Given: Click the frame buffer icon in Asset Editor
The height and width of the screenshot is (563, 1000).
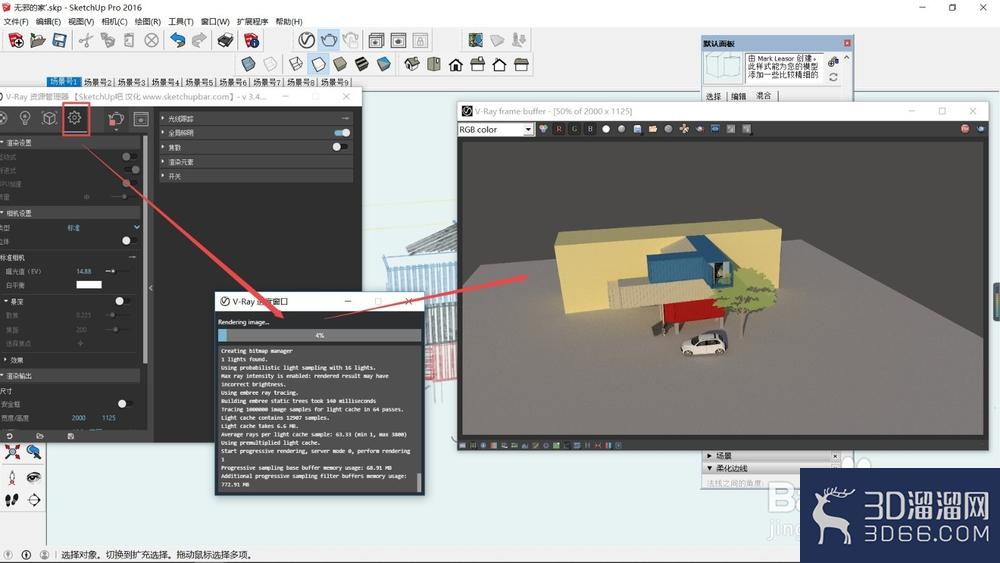Looking at the screenshot, I should (x=141, y=119).
